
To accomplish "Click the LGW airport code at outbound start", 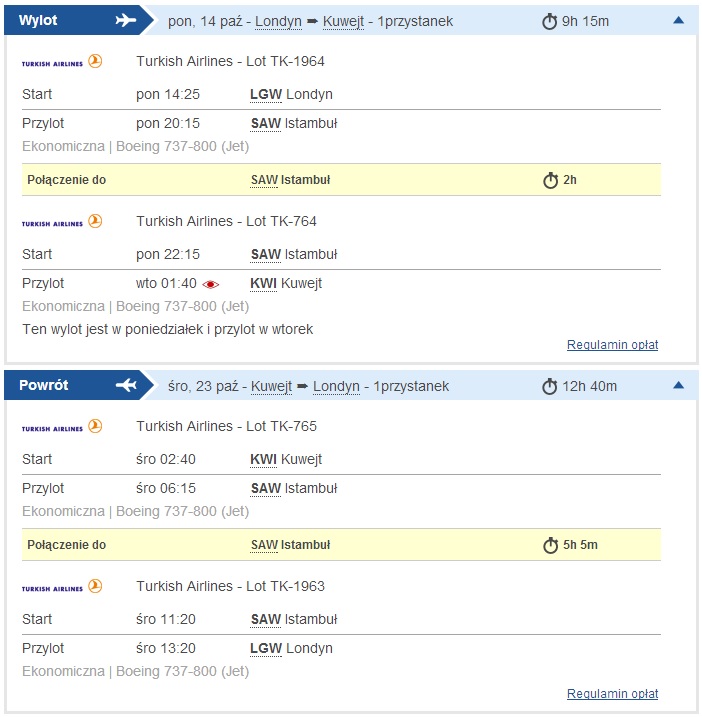I will (x=266, y=95).
